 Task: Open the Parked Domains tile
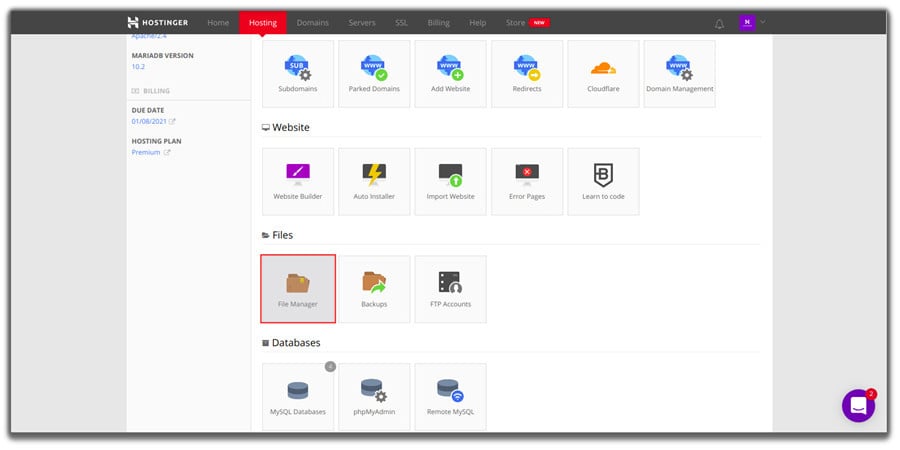(x=374, y=73)
